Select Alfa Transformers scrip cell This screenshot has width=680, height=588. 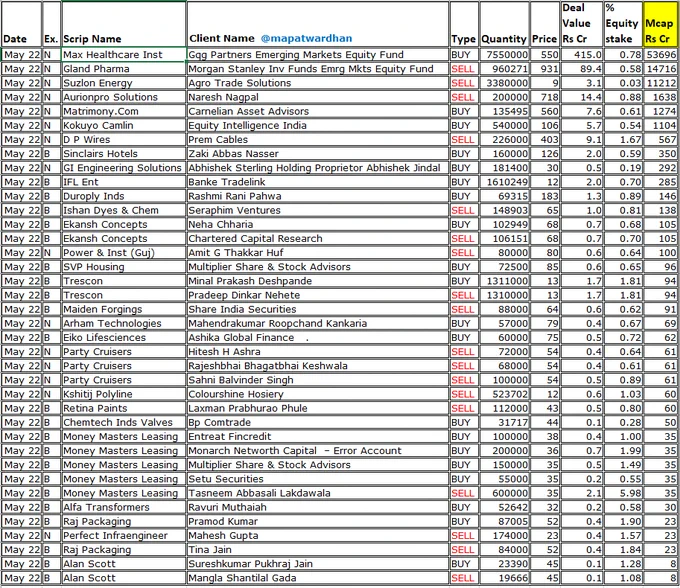point(124,507)
